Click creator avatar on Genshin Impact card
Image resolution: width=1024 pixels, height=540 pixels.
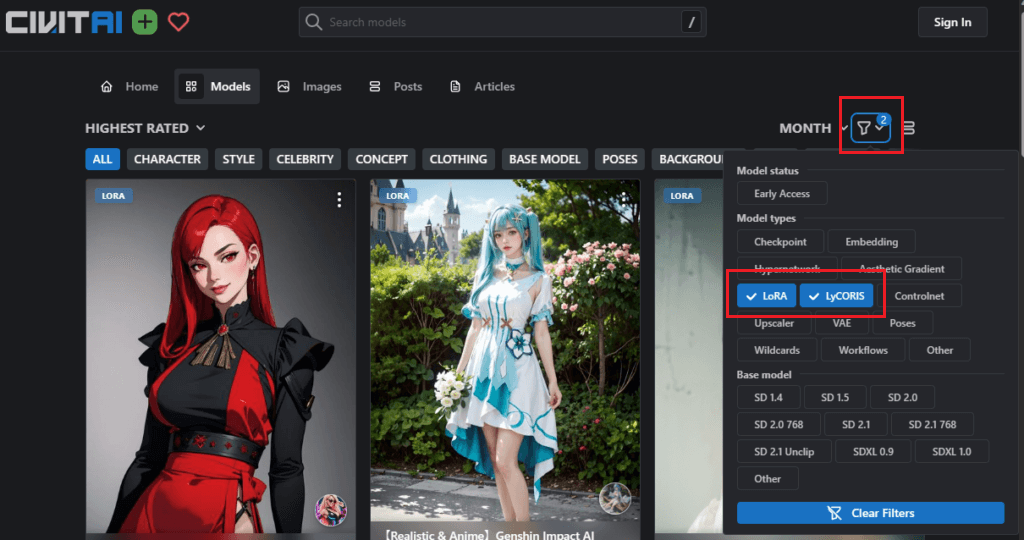tap(615, 498)
